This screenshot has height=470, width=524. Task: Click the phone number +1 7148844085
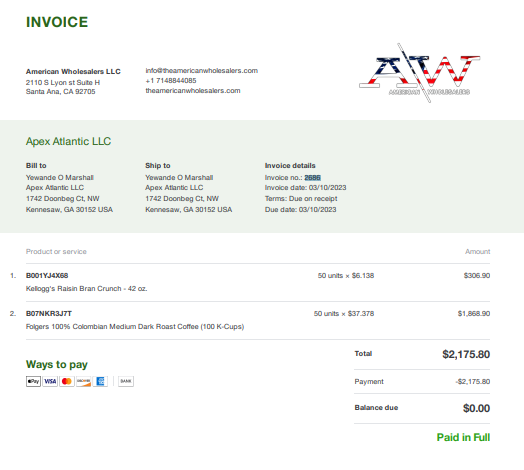[171, 81]
